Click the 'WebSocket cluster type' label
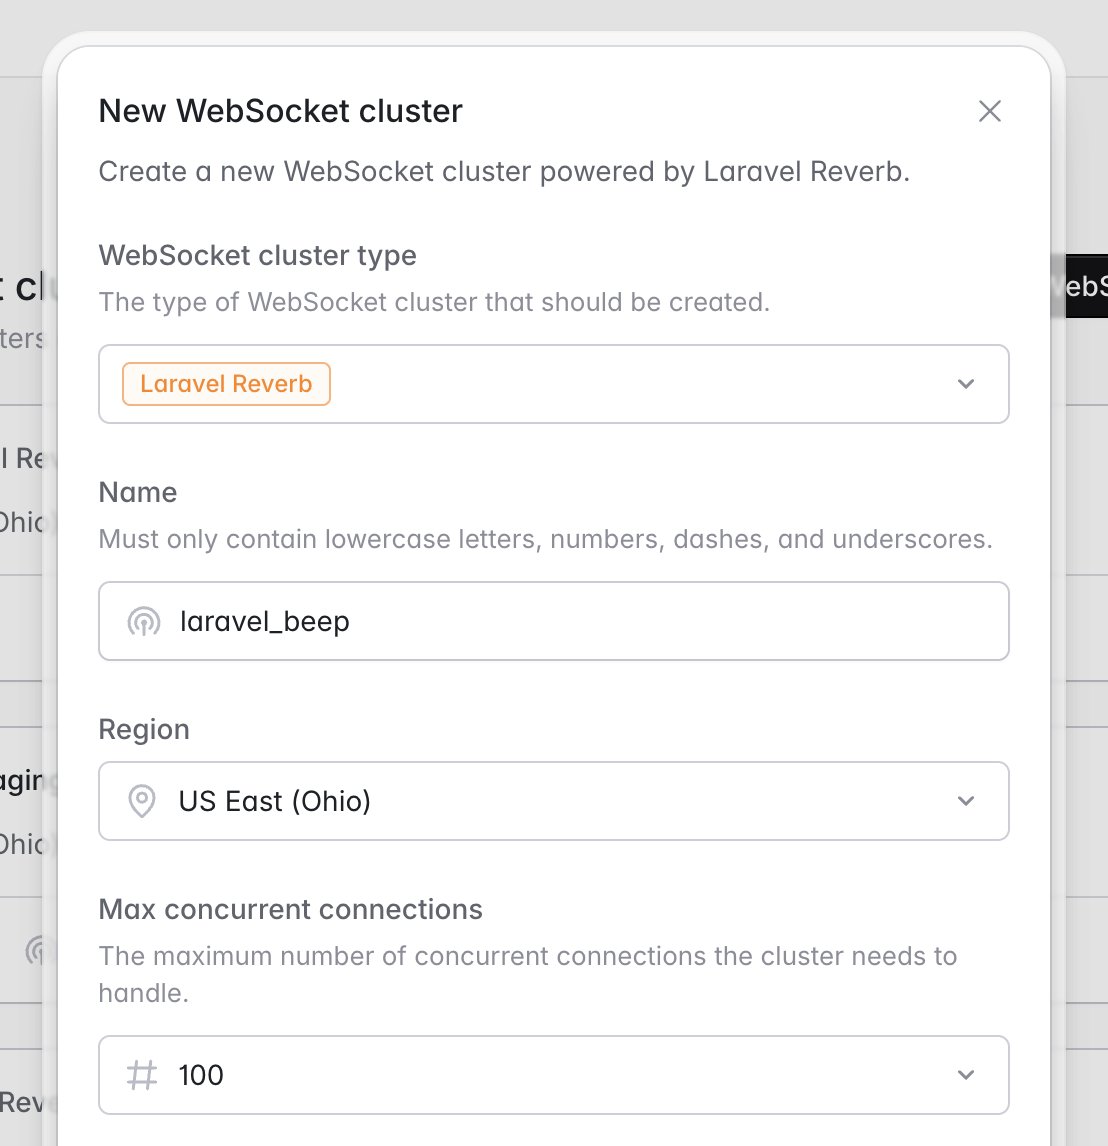Viewport: 1108px width, 1146px height. (257, 256)
